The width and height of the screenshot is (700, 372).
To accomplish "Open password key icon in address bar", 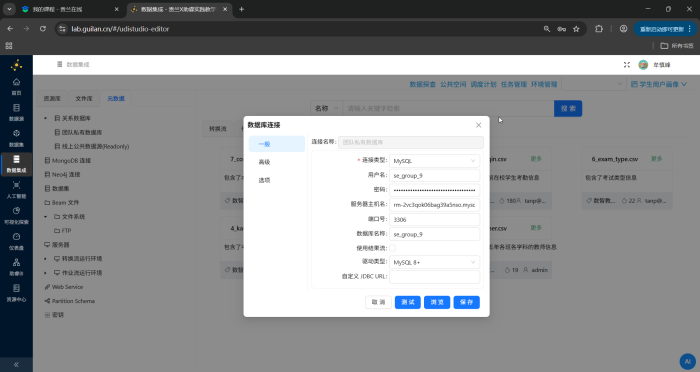I will (x=561, y=29).
